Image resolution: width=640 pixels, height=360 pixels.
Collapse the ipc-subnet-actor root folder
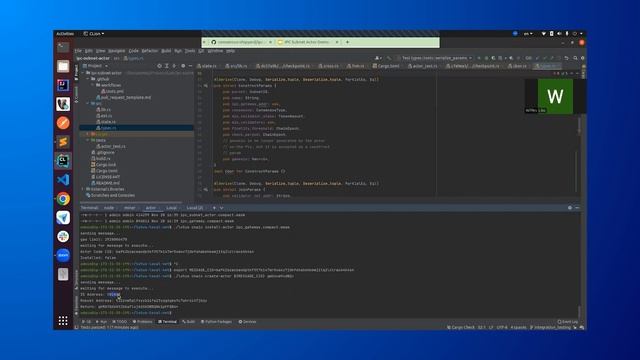(84, 73)
